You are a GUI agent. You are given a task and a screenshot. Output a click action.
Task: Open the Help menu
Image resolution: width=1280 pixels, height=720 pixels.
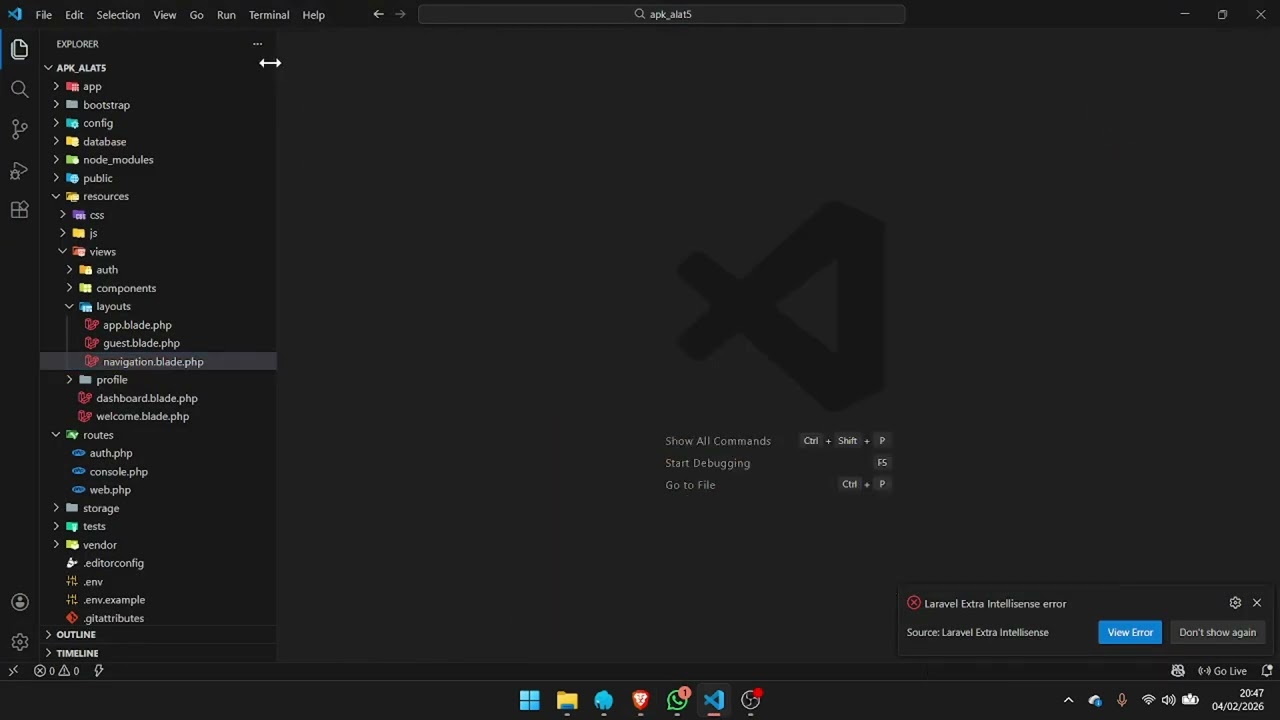tap(314, 15)
